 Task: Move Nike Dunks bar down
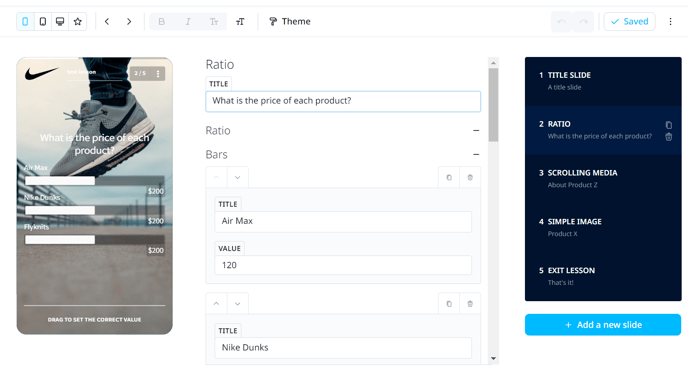tap(237, 304)
